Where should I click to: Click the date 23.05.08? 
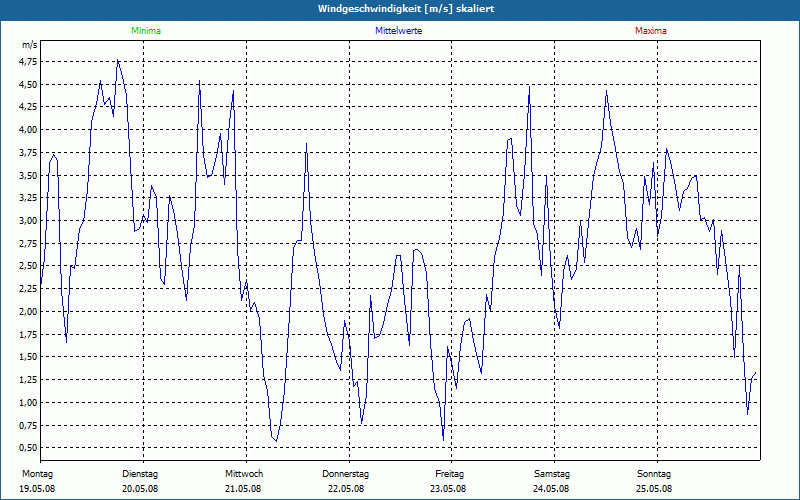pyautogui.click(x=448, y=489)
